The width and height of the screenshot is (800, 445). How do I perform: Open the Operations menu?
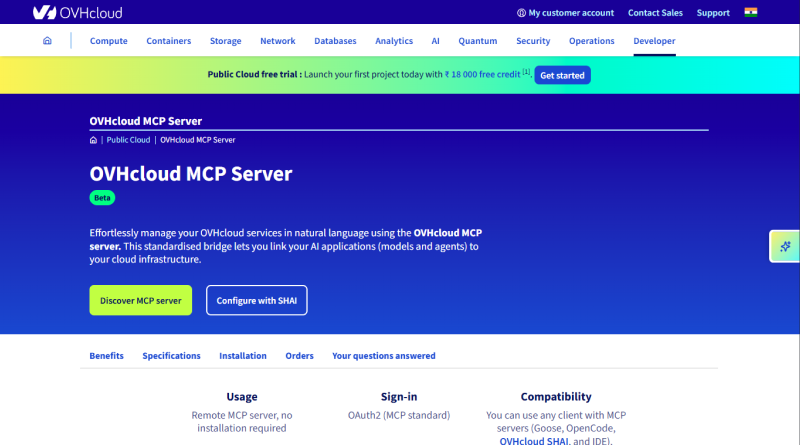pyautogui.click(x=591, y=41)
